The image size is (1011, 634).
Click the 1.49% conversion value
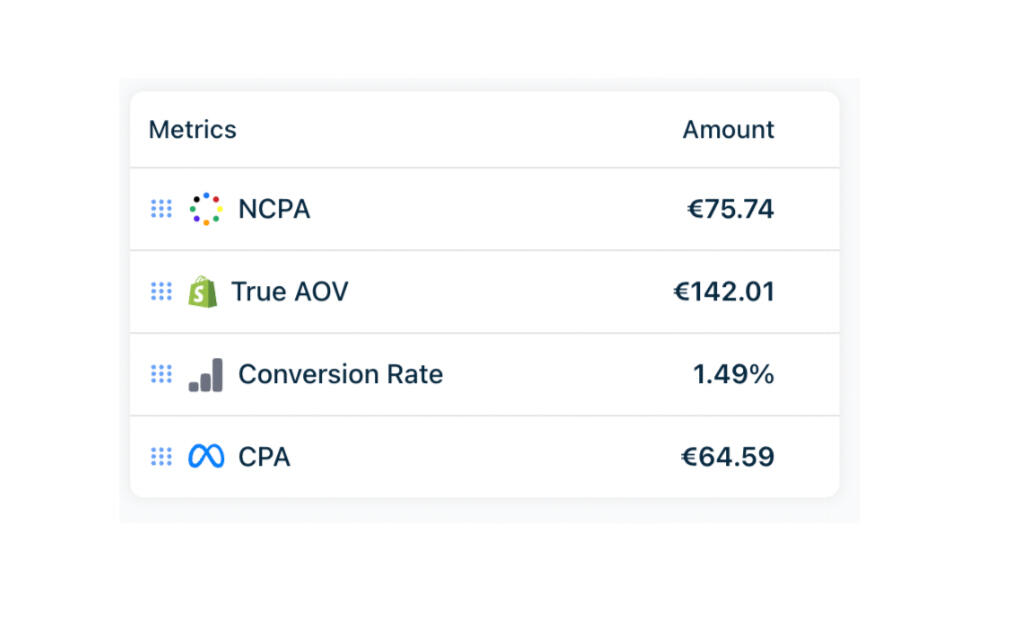(734, 375)
